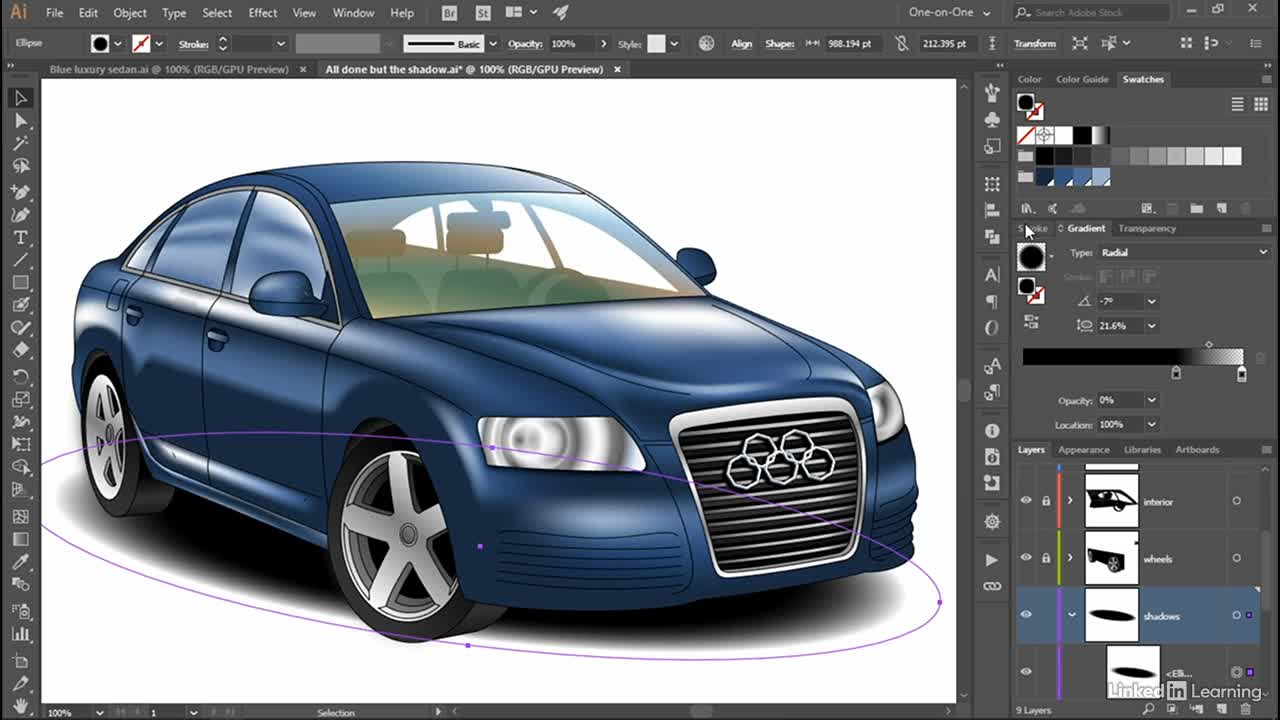Open the gradient angle dropdown
Image resolution: width=1280 pixels, height=720 pixels.
tap(1151, 301)
